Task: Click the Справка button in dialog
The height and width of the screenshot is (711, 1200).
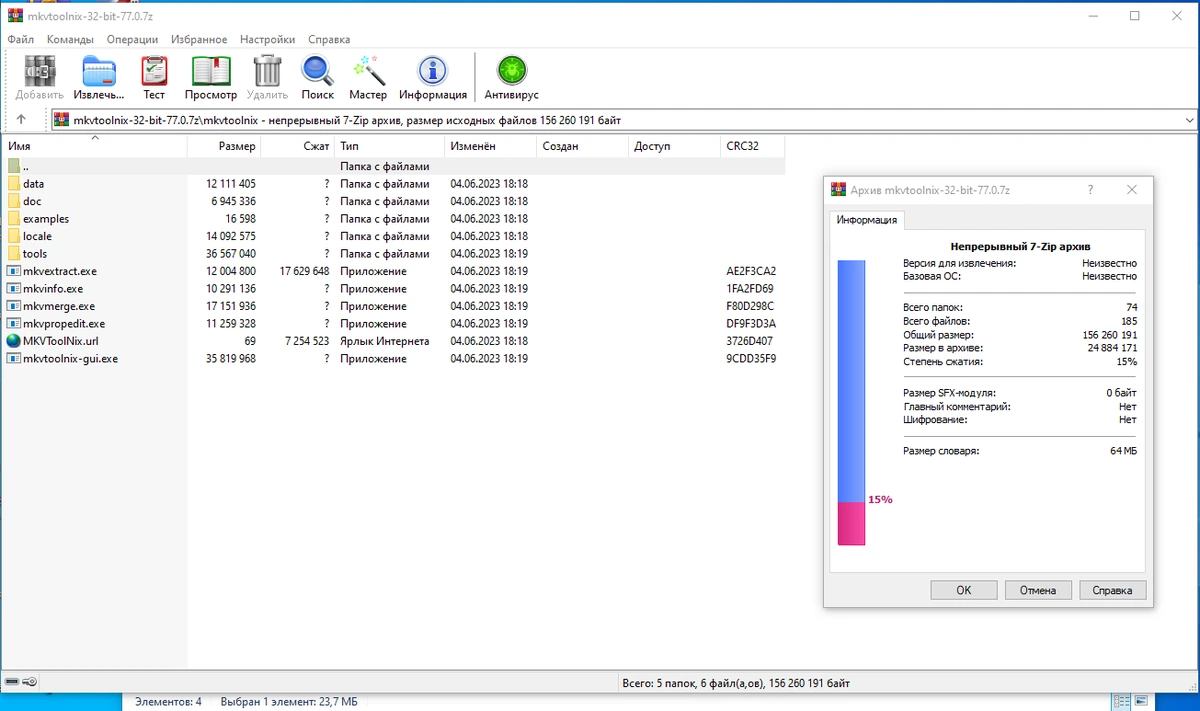Action: (1113, 590)
